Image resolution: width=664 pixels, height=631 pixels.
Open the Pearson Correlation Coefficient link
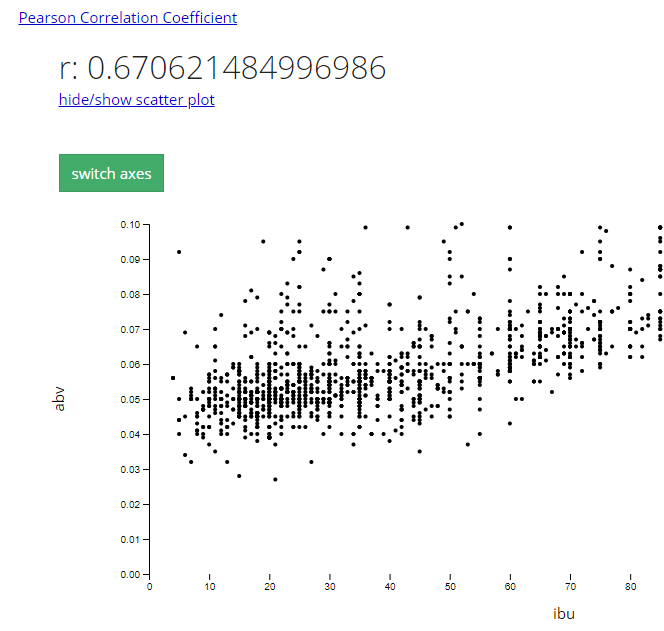coord(128,18)
